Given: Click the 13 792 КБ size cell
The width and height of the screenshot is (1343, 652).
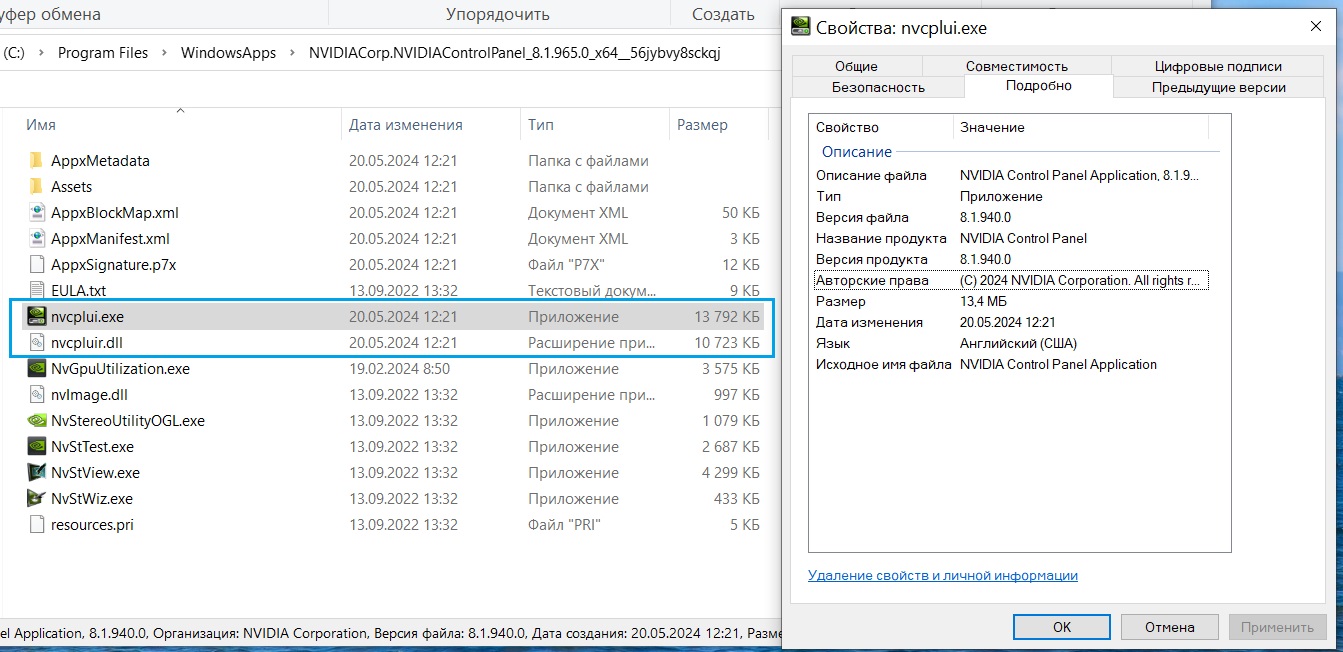Looking at the screenshot, I should tap(727, 317).
